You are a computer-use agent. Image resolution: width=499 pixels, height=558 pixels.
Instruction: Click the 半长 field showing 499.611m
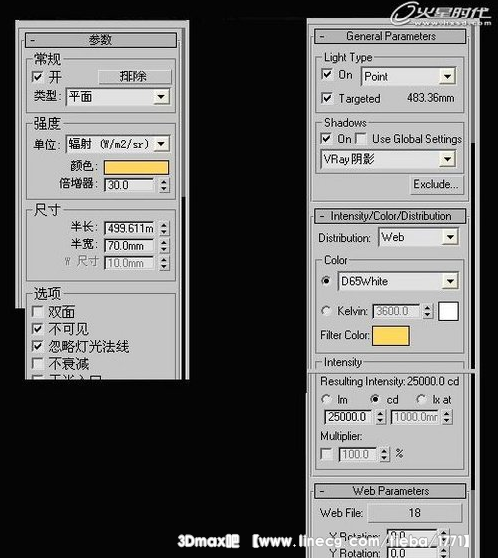coord(129,228)
